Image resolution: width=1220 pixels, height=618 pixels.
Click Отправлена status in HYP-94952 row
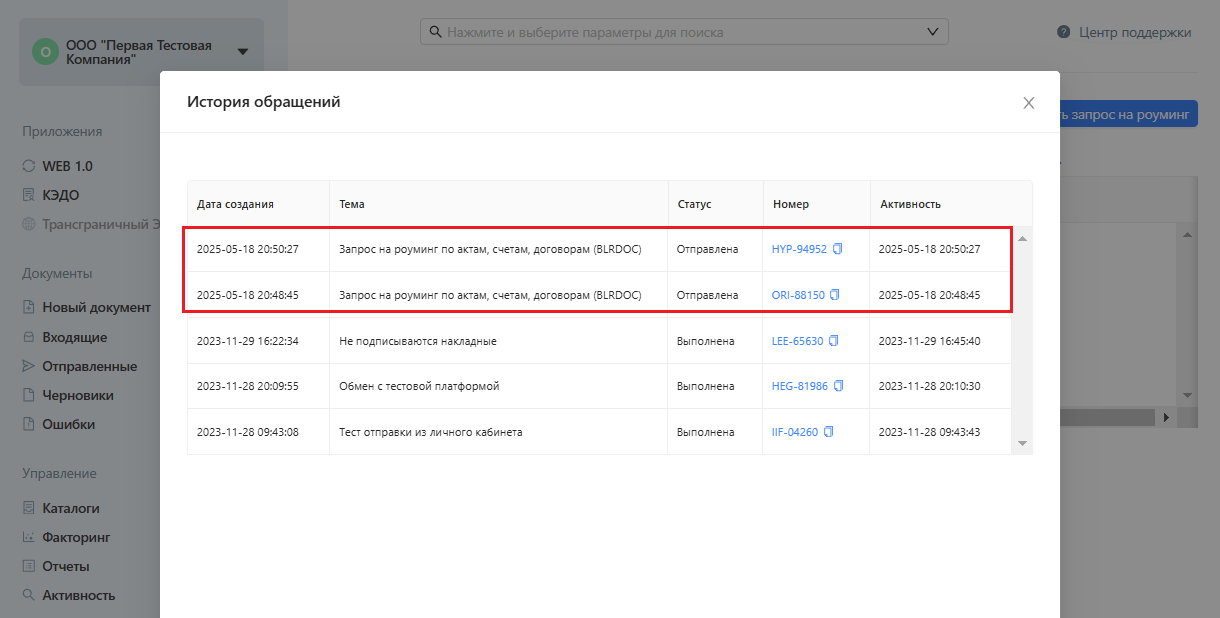(x=707, y=249)
